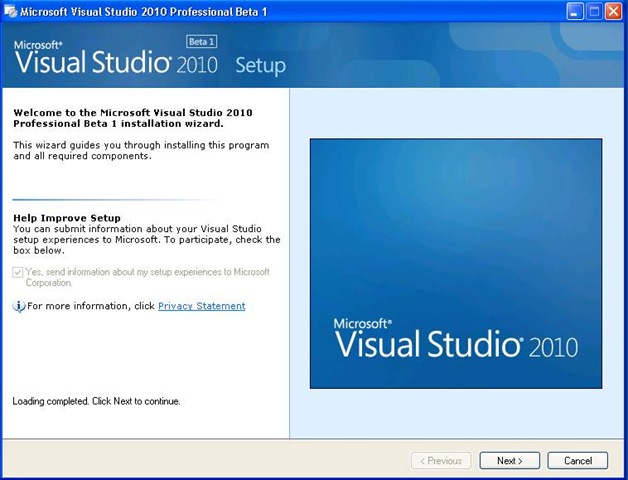
Task: Click the Help Improve Setup heading
Action: [x=67, y=218]
